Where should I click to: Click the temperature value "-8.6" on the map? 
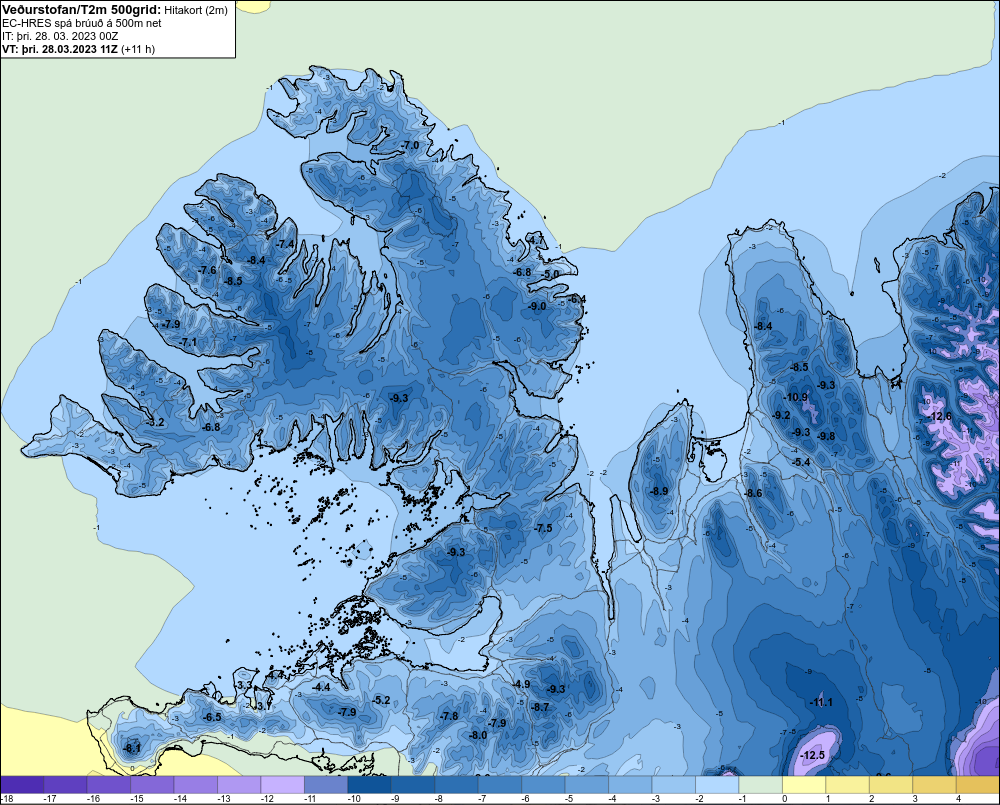click(x=753, y=492)
